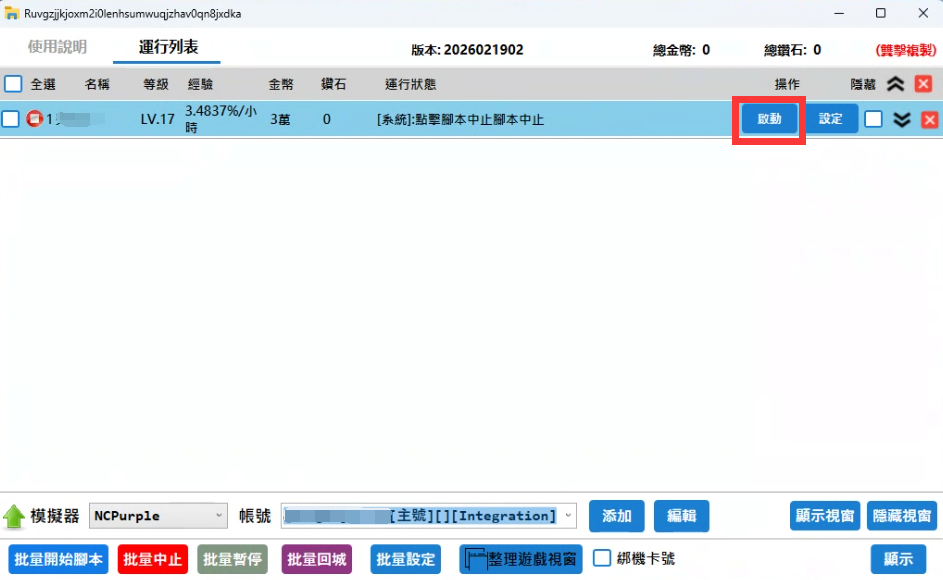Viewport: 943px width, 580px height.
Task: Click the red stop icon in row 1
Action: 34,120
